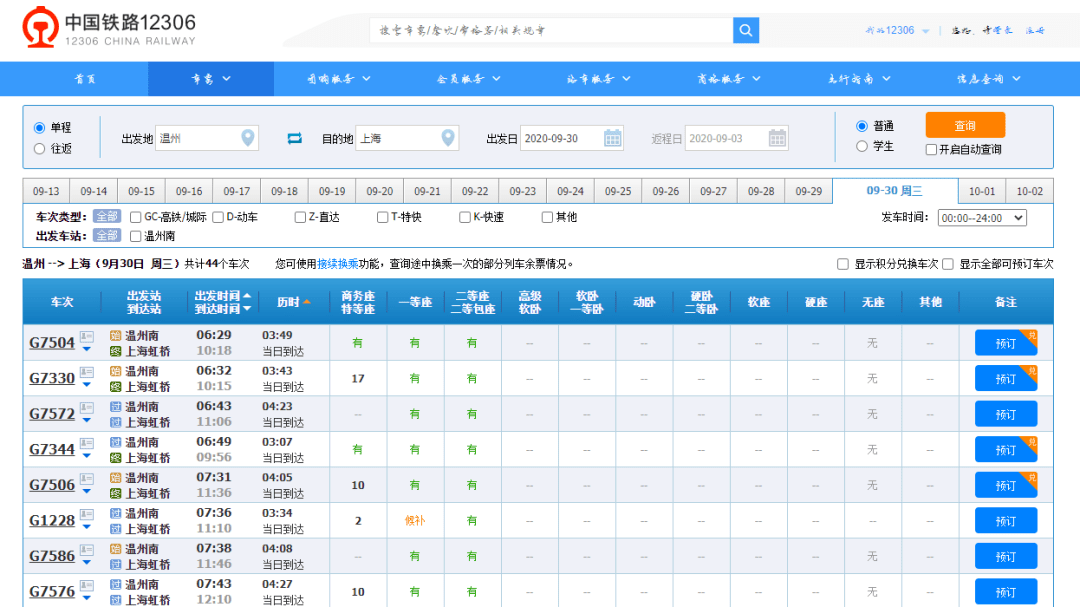Select the 10-01 date tab
1080x607 pixels.
coord(982,191)
